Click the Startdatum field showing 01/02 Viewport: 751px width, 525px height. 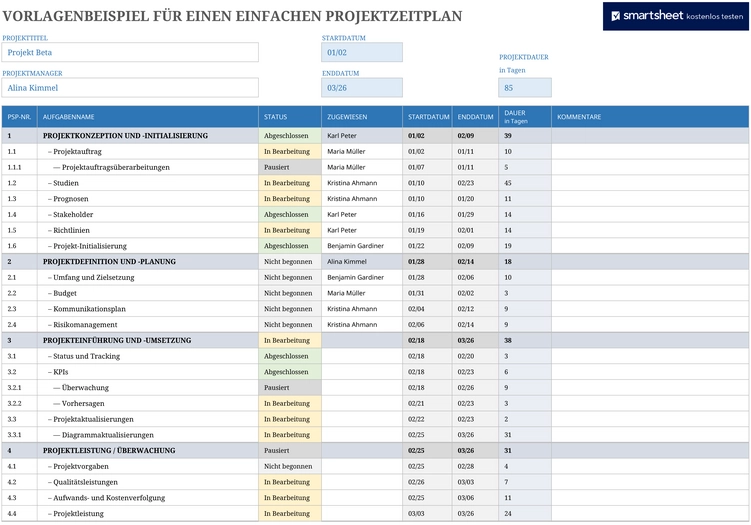pos(362,52)
